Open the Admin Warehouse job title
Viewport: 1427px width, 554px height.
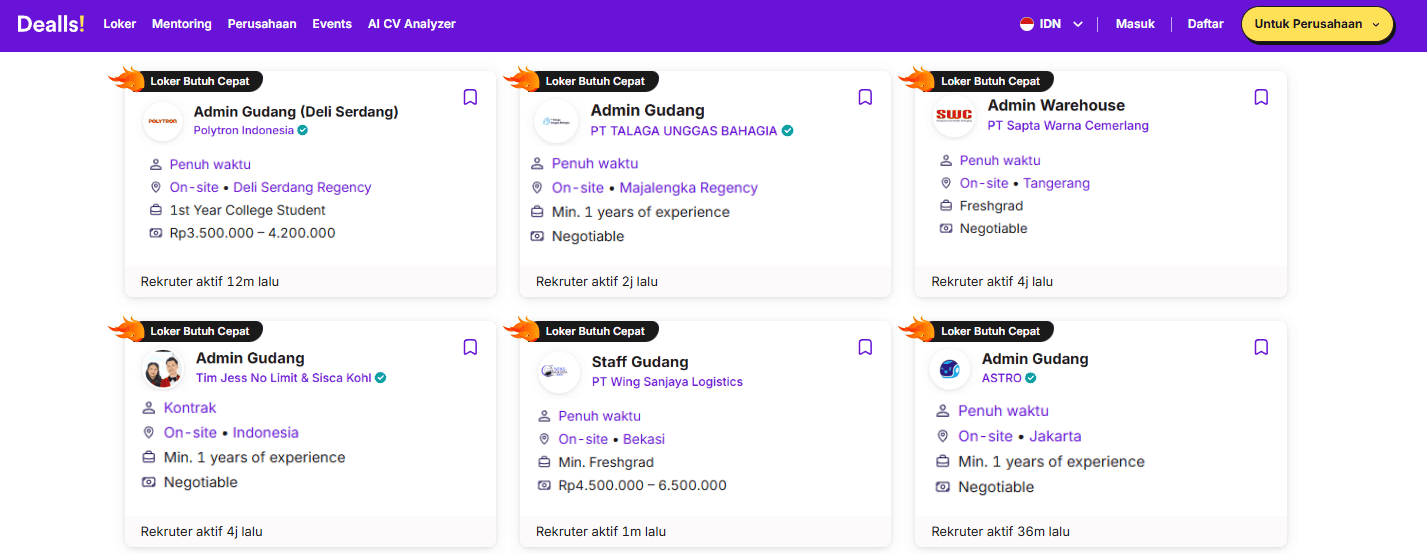pos(1056,105)
